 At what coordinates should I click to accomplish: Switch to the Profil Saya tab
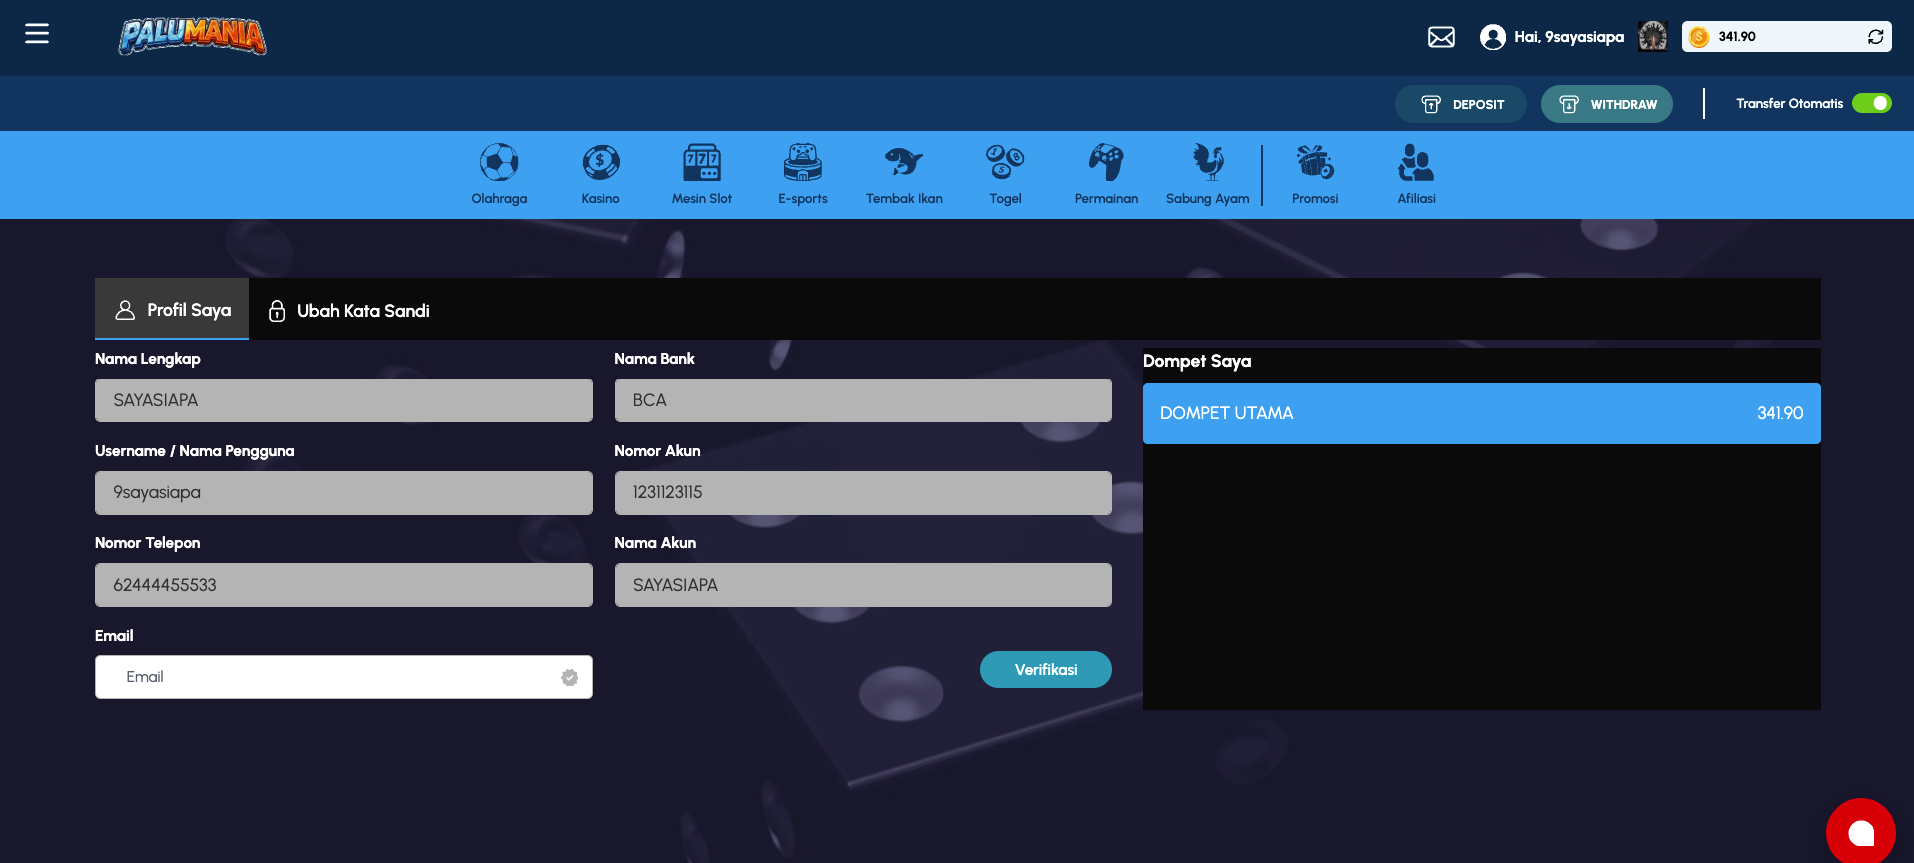click(x=172, y=310)
